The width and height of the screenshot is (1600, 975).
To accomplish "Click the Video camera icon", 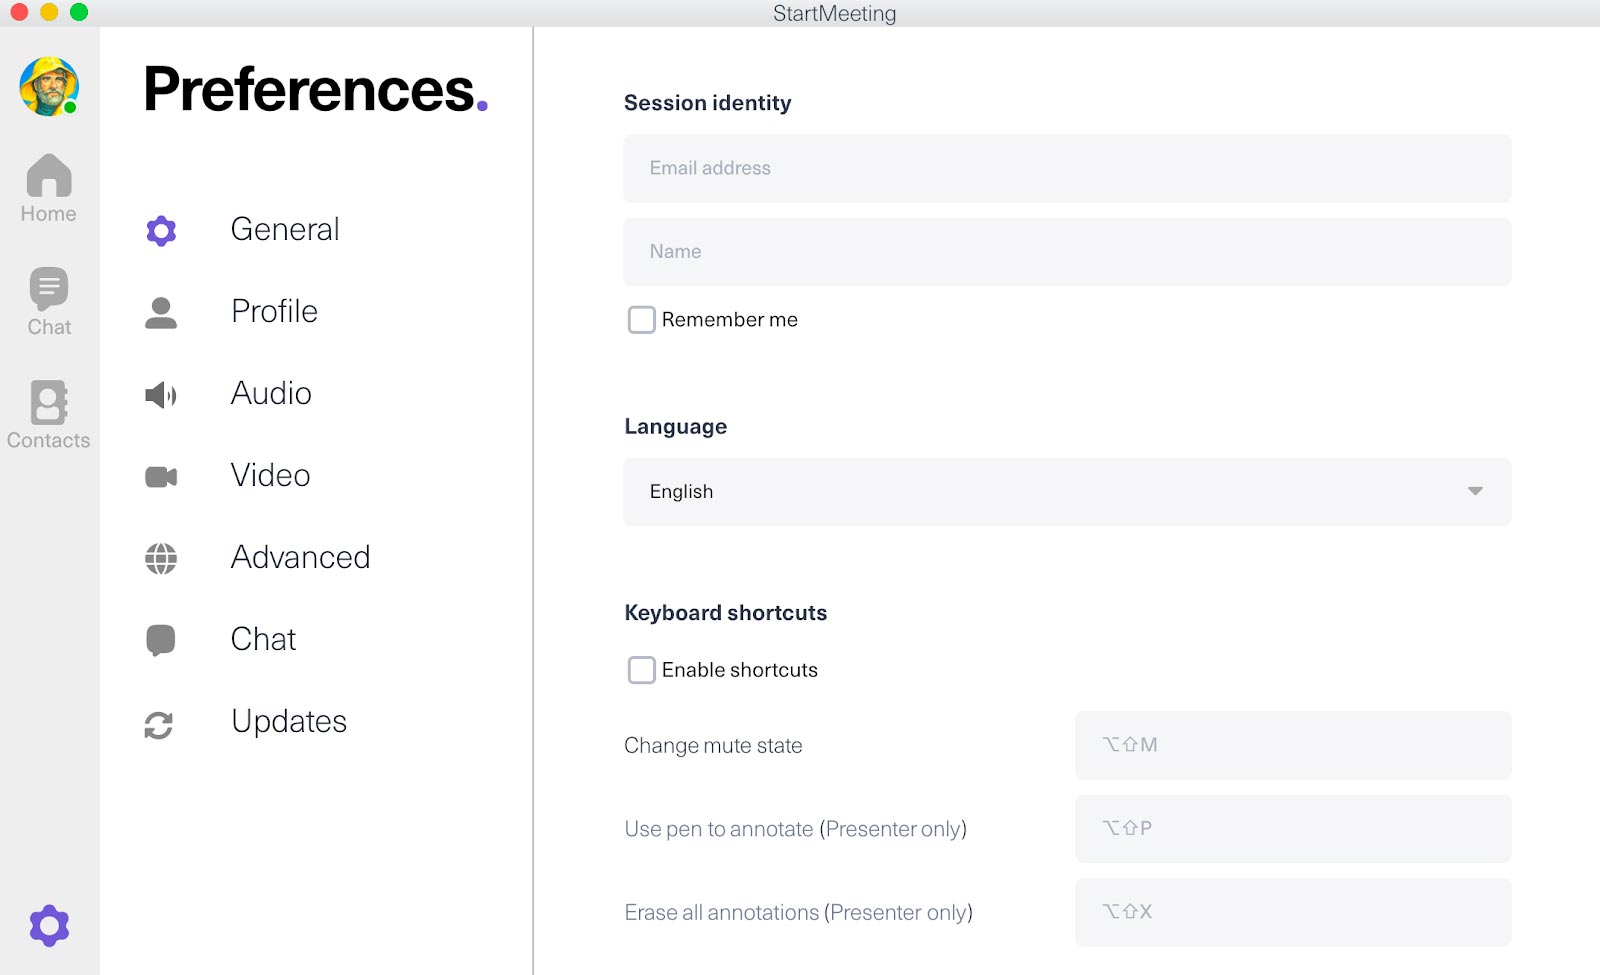I will [x=160, y=476].
